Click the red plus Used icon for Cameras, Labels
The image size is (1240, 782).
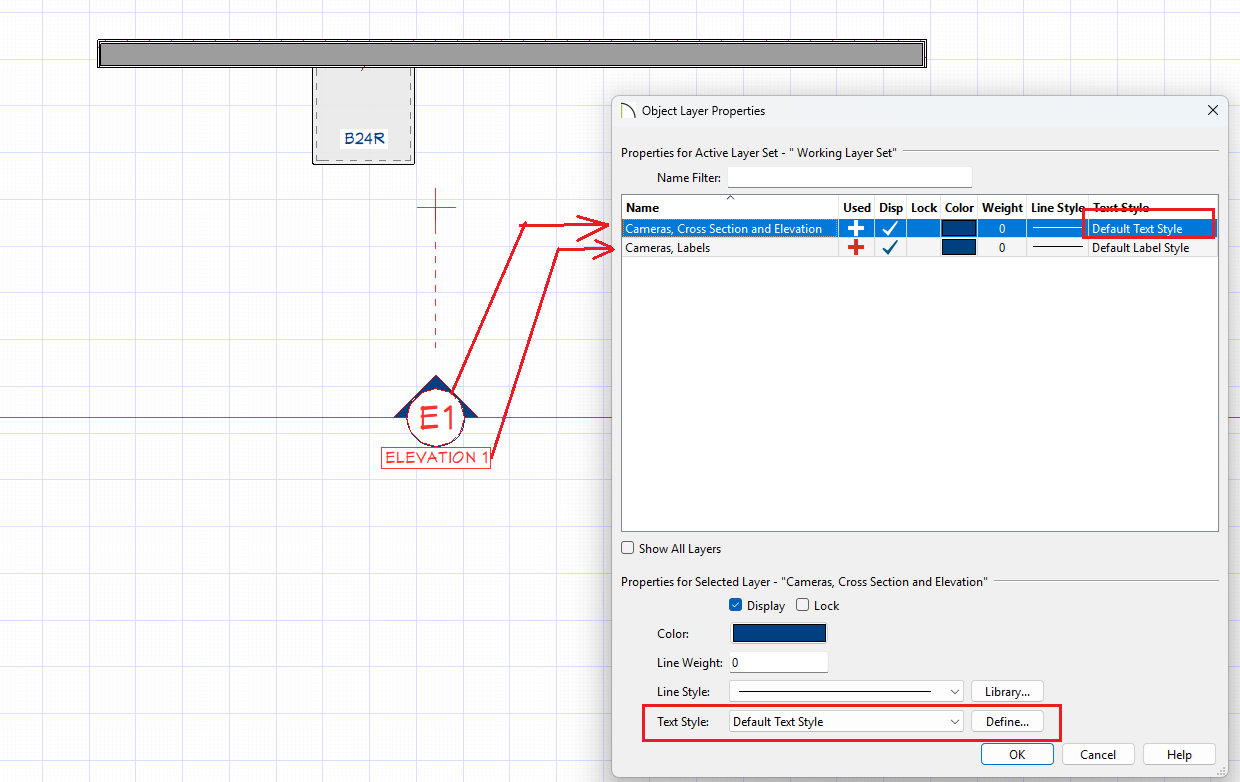tap(856, 248)
